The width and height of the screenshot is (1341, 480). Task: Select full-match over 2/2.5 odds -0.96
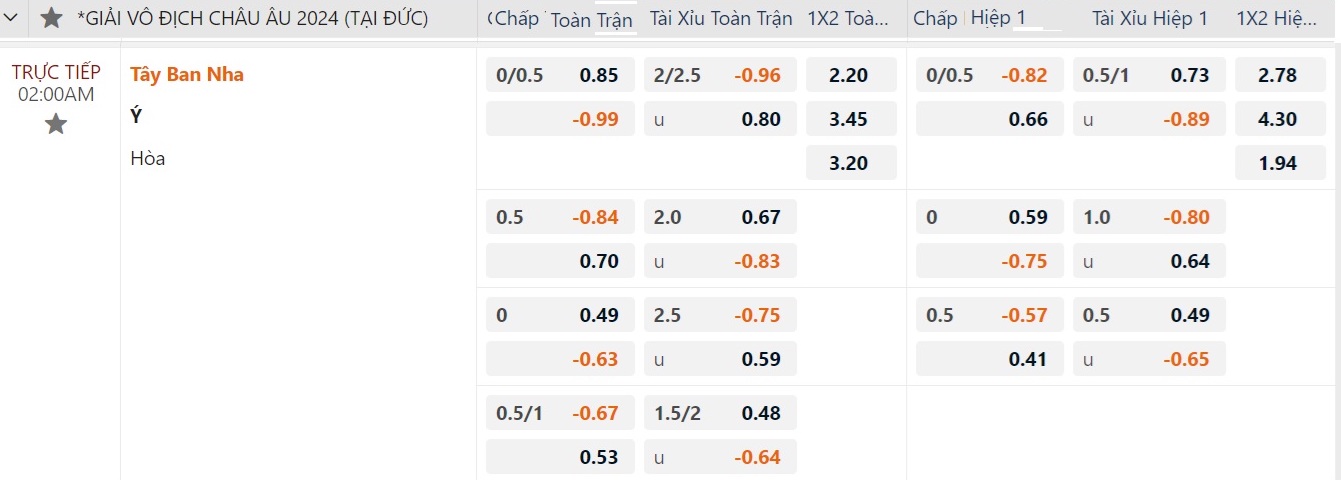click(720, 75)
